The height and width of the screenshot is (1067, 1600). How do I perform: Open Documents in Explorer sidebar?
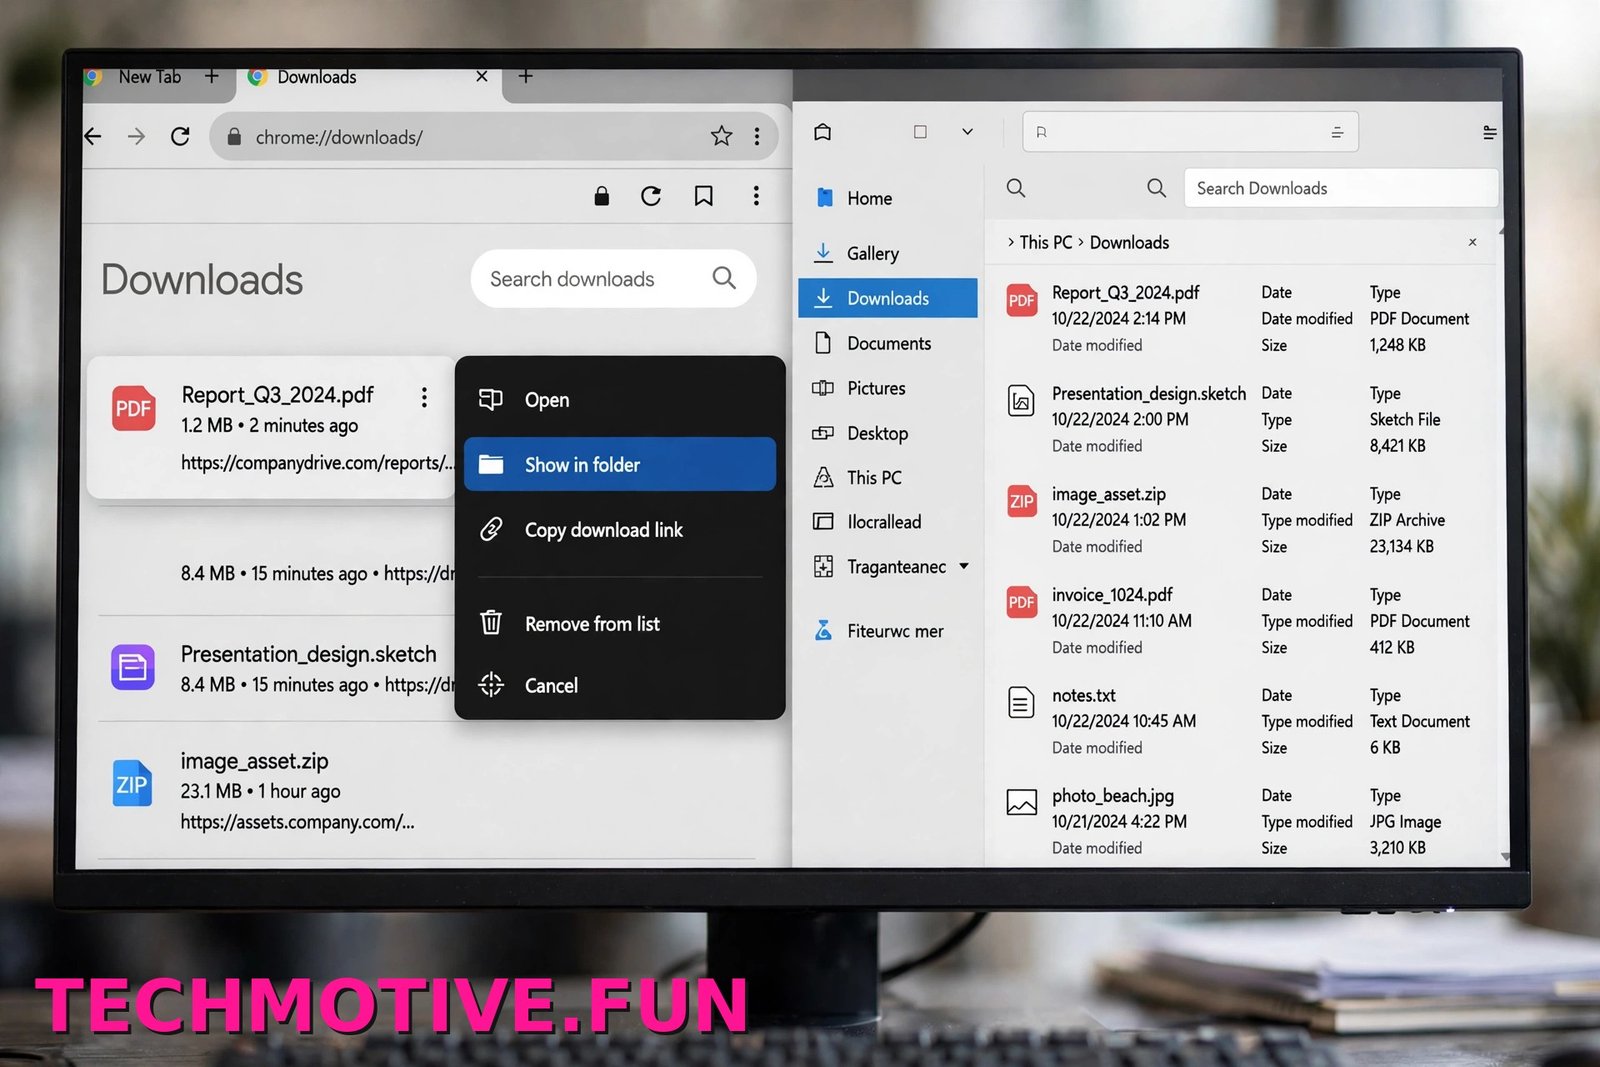point(888,343)
